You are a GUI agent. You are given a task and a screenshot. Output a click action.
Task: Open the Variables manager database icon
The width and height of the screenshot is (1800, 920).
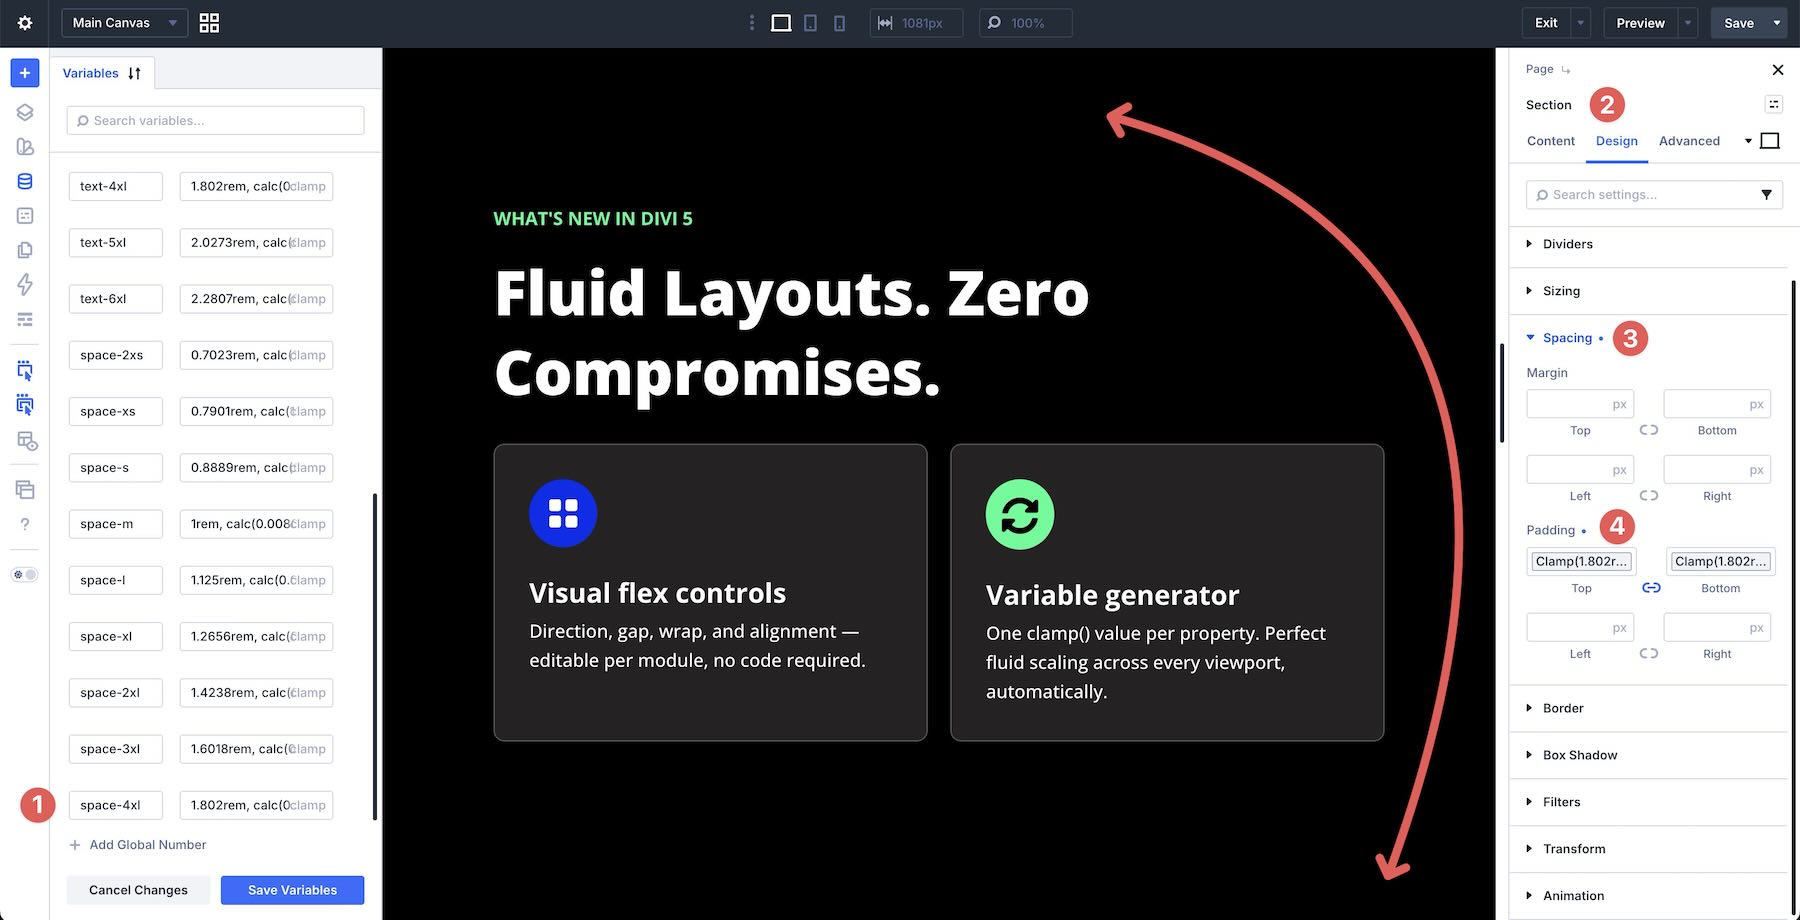coord(25,181)
